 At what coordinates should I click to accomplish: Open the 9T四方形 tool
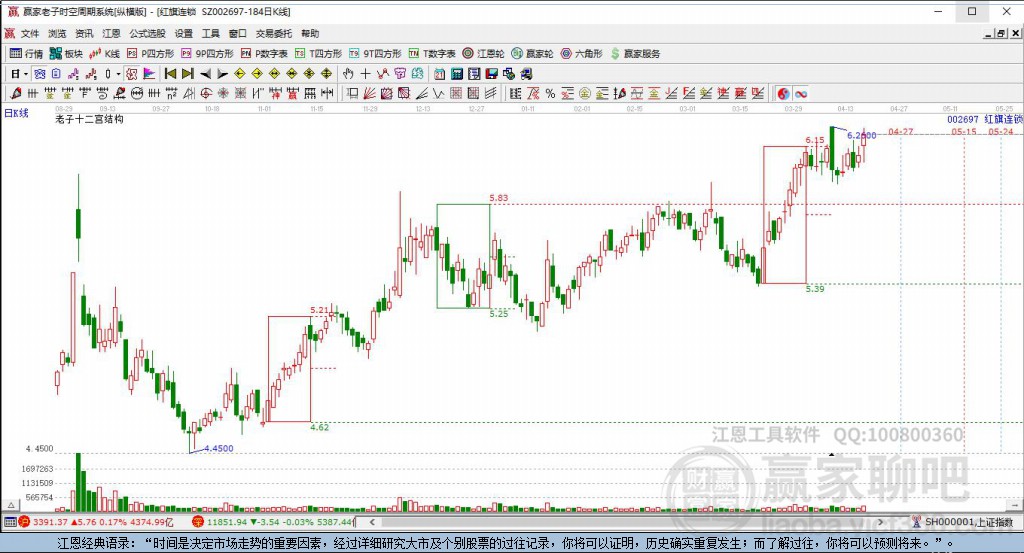(375, 54)
